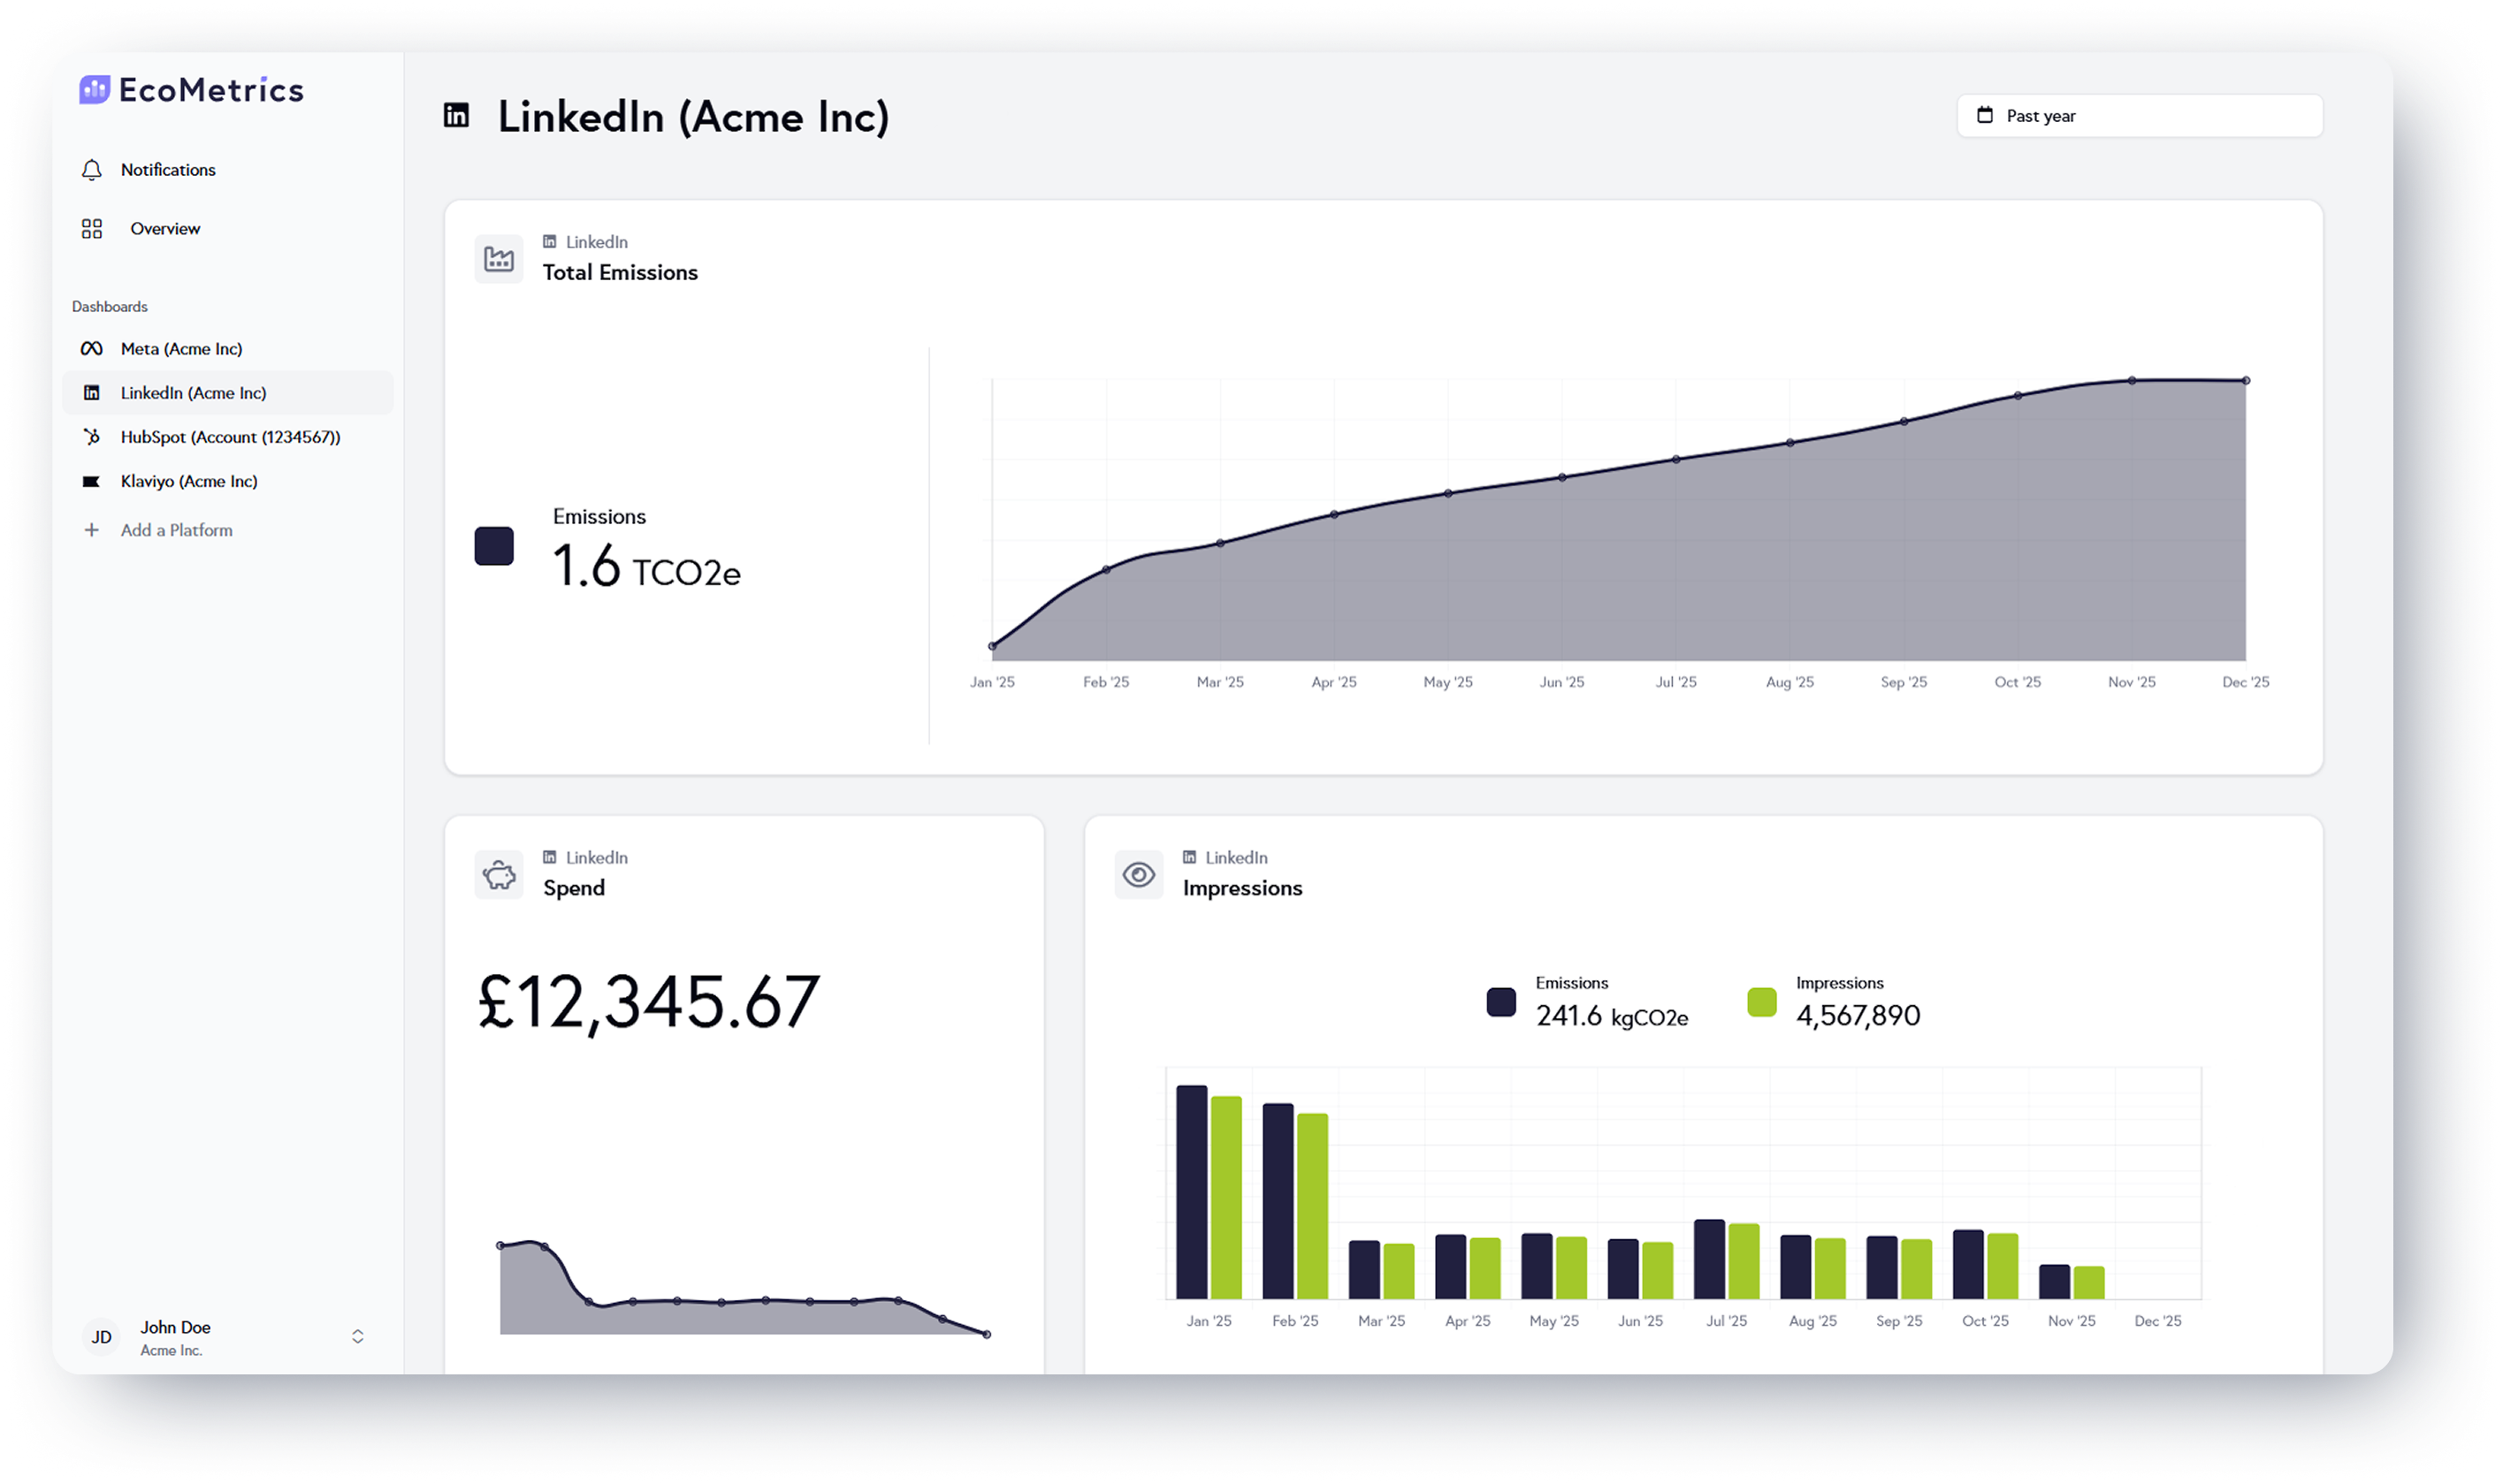Open Notifications bell icon

[x=92, y=170]
